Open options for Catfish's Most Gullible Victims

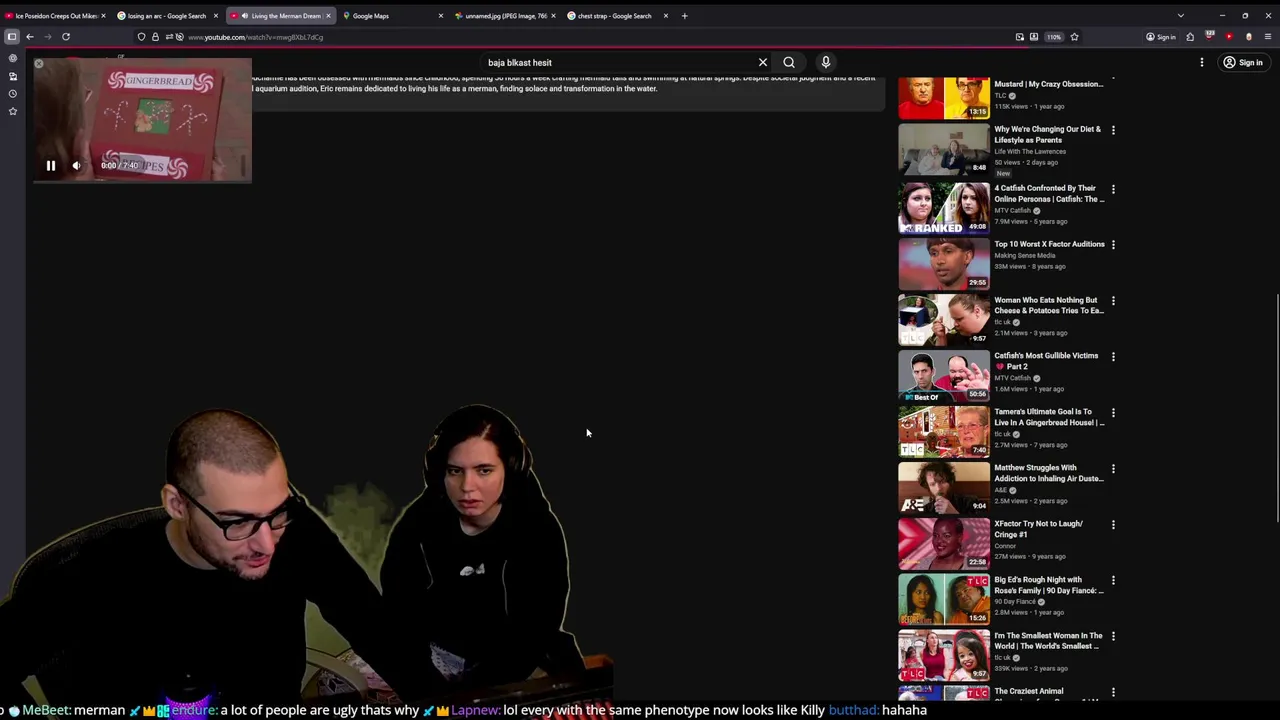(1113, 357)
